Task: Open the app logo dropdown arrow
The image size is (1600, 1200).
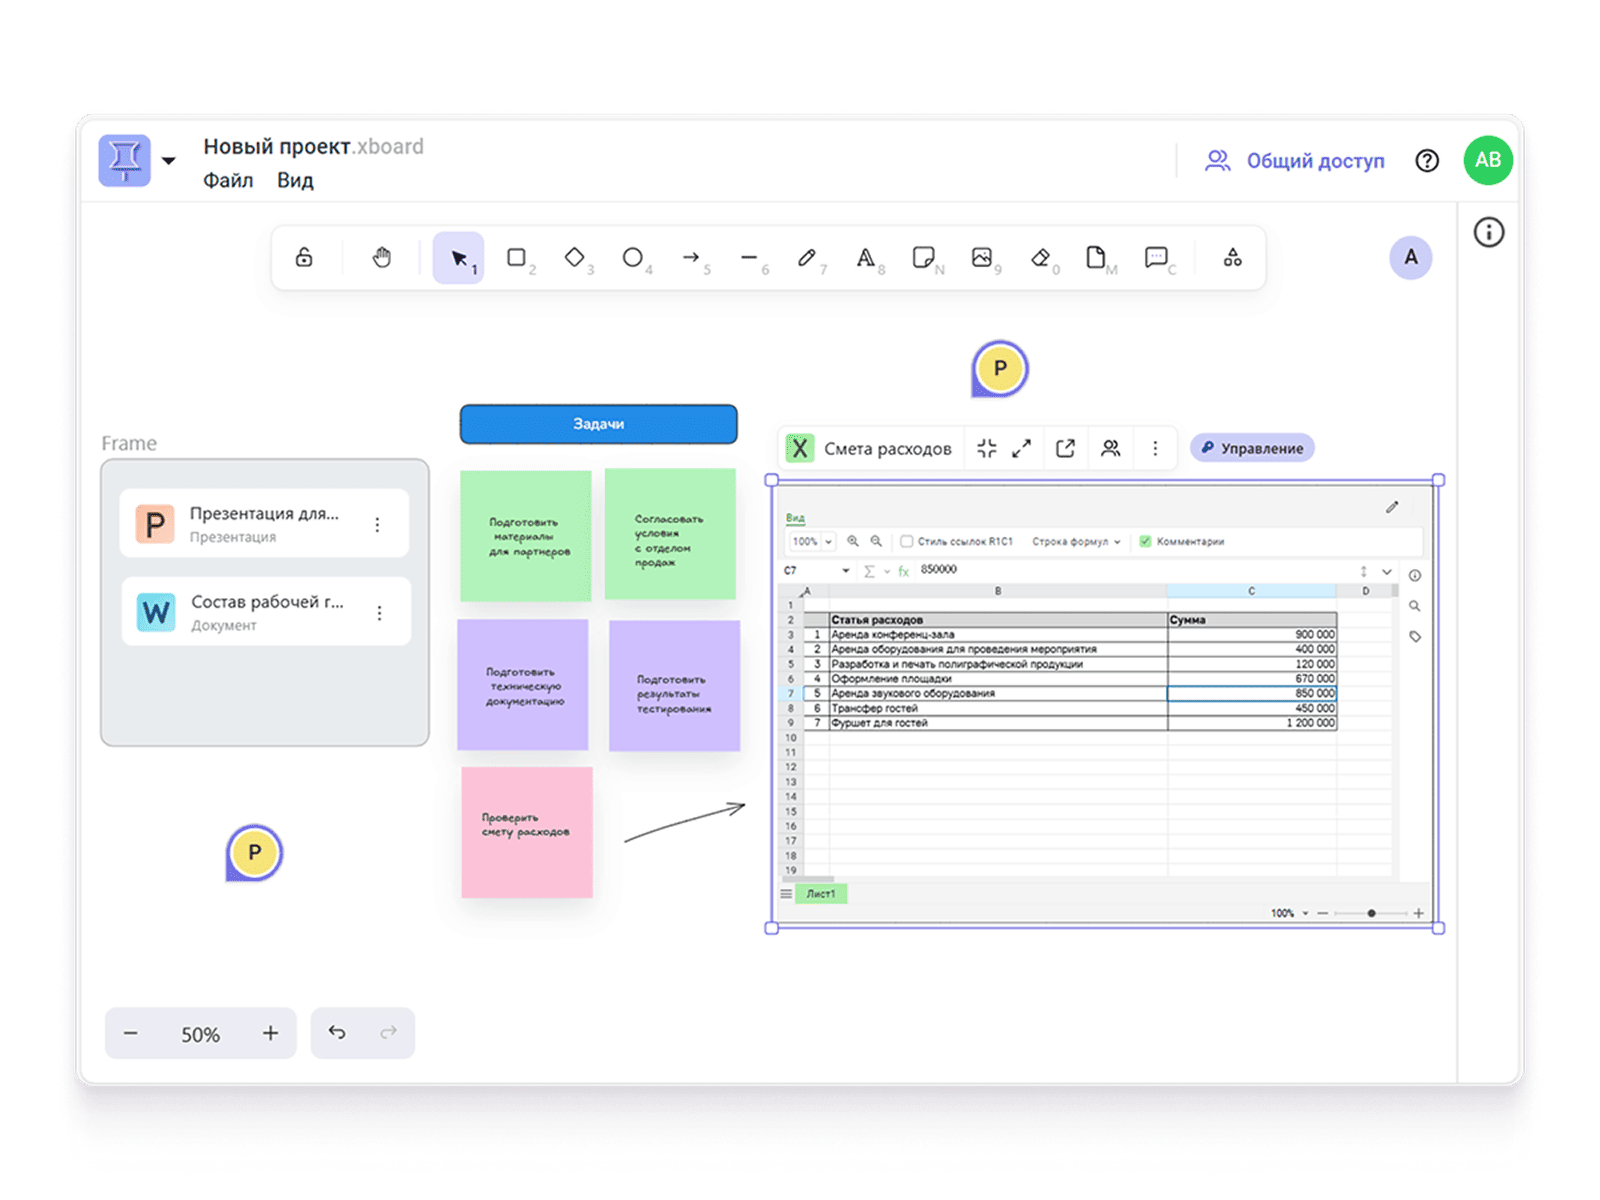Action: [169, 161]
